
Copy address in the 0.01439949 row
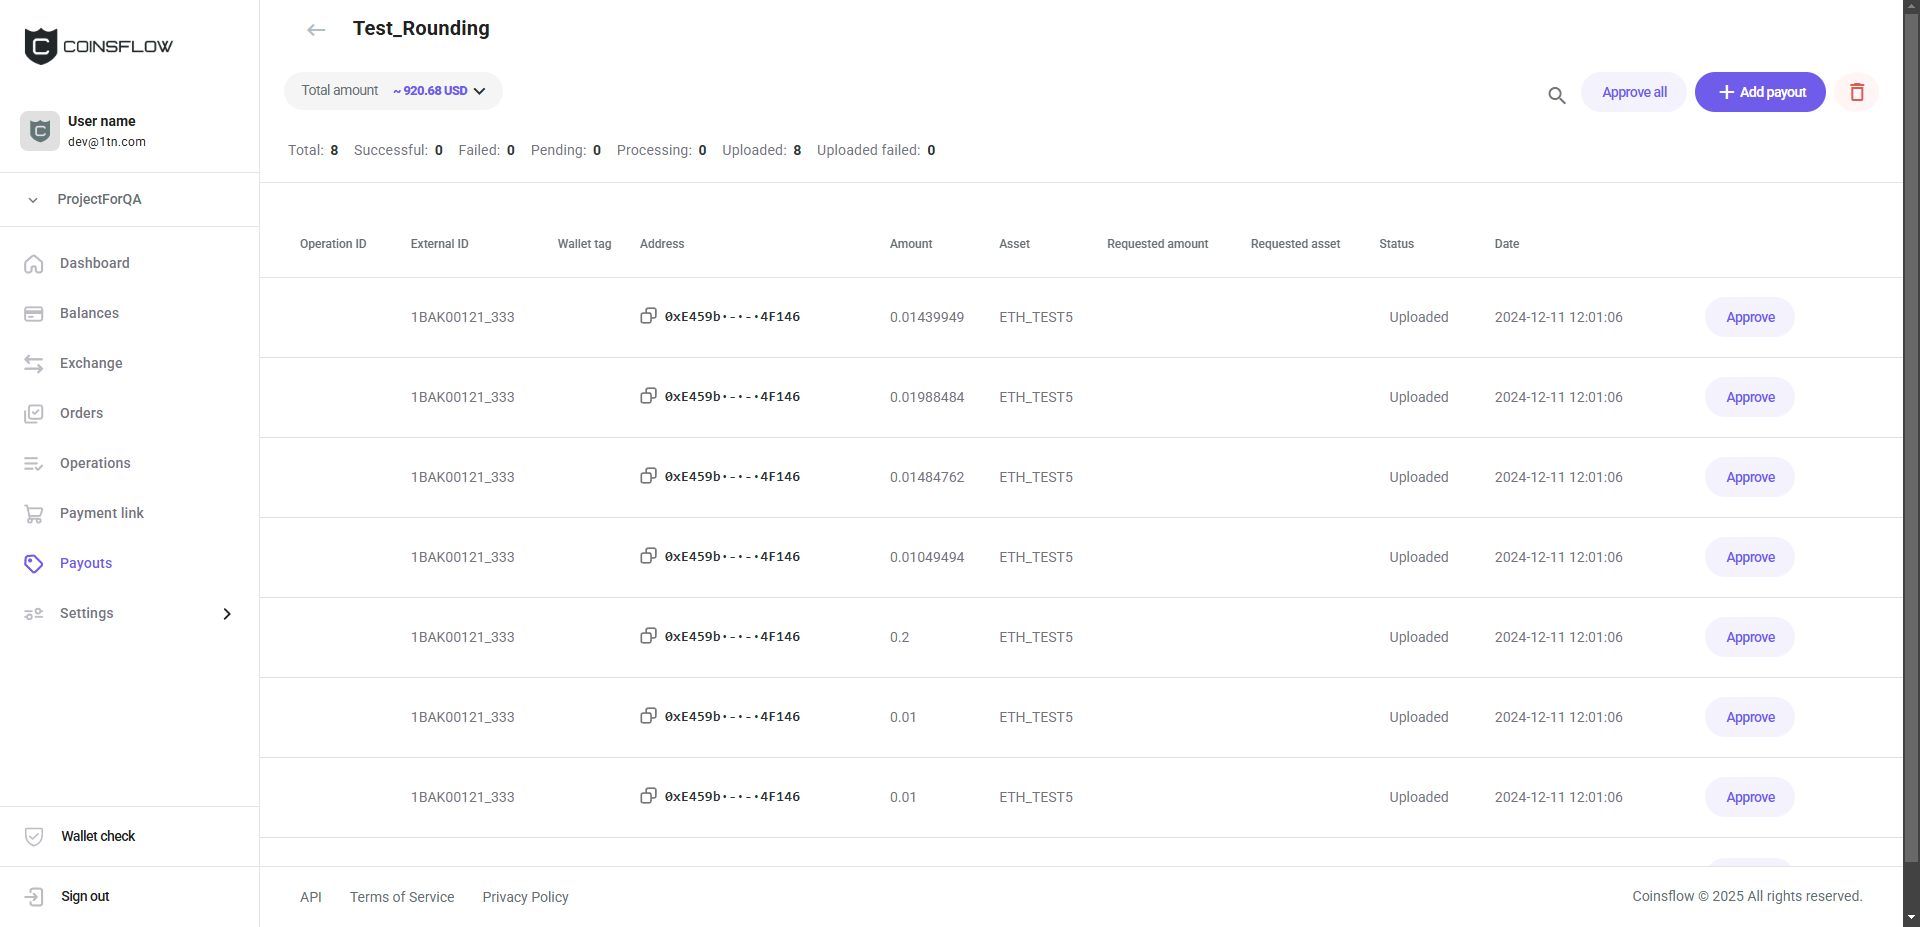[648, 316]
